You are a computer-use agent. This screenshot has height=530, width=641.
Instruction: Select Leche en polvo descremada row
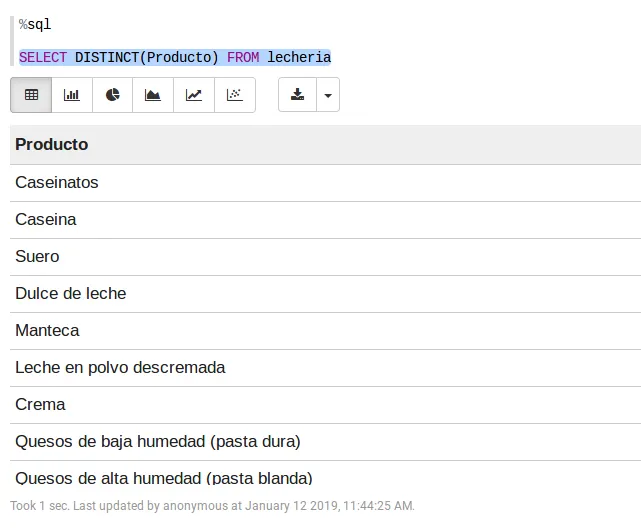pyautogui.click(x=325, y=368)
